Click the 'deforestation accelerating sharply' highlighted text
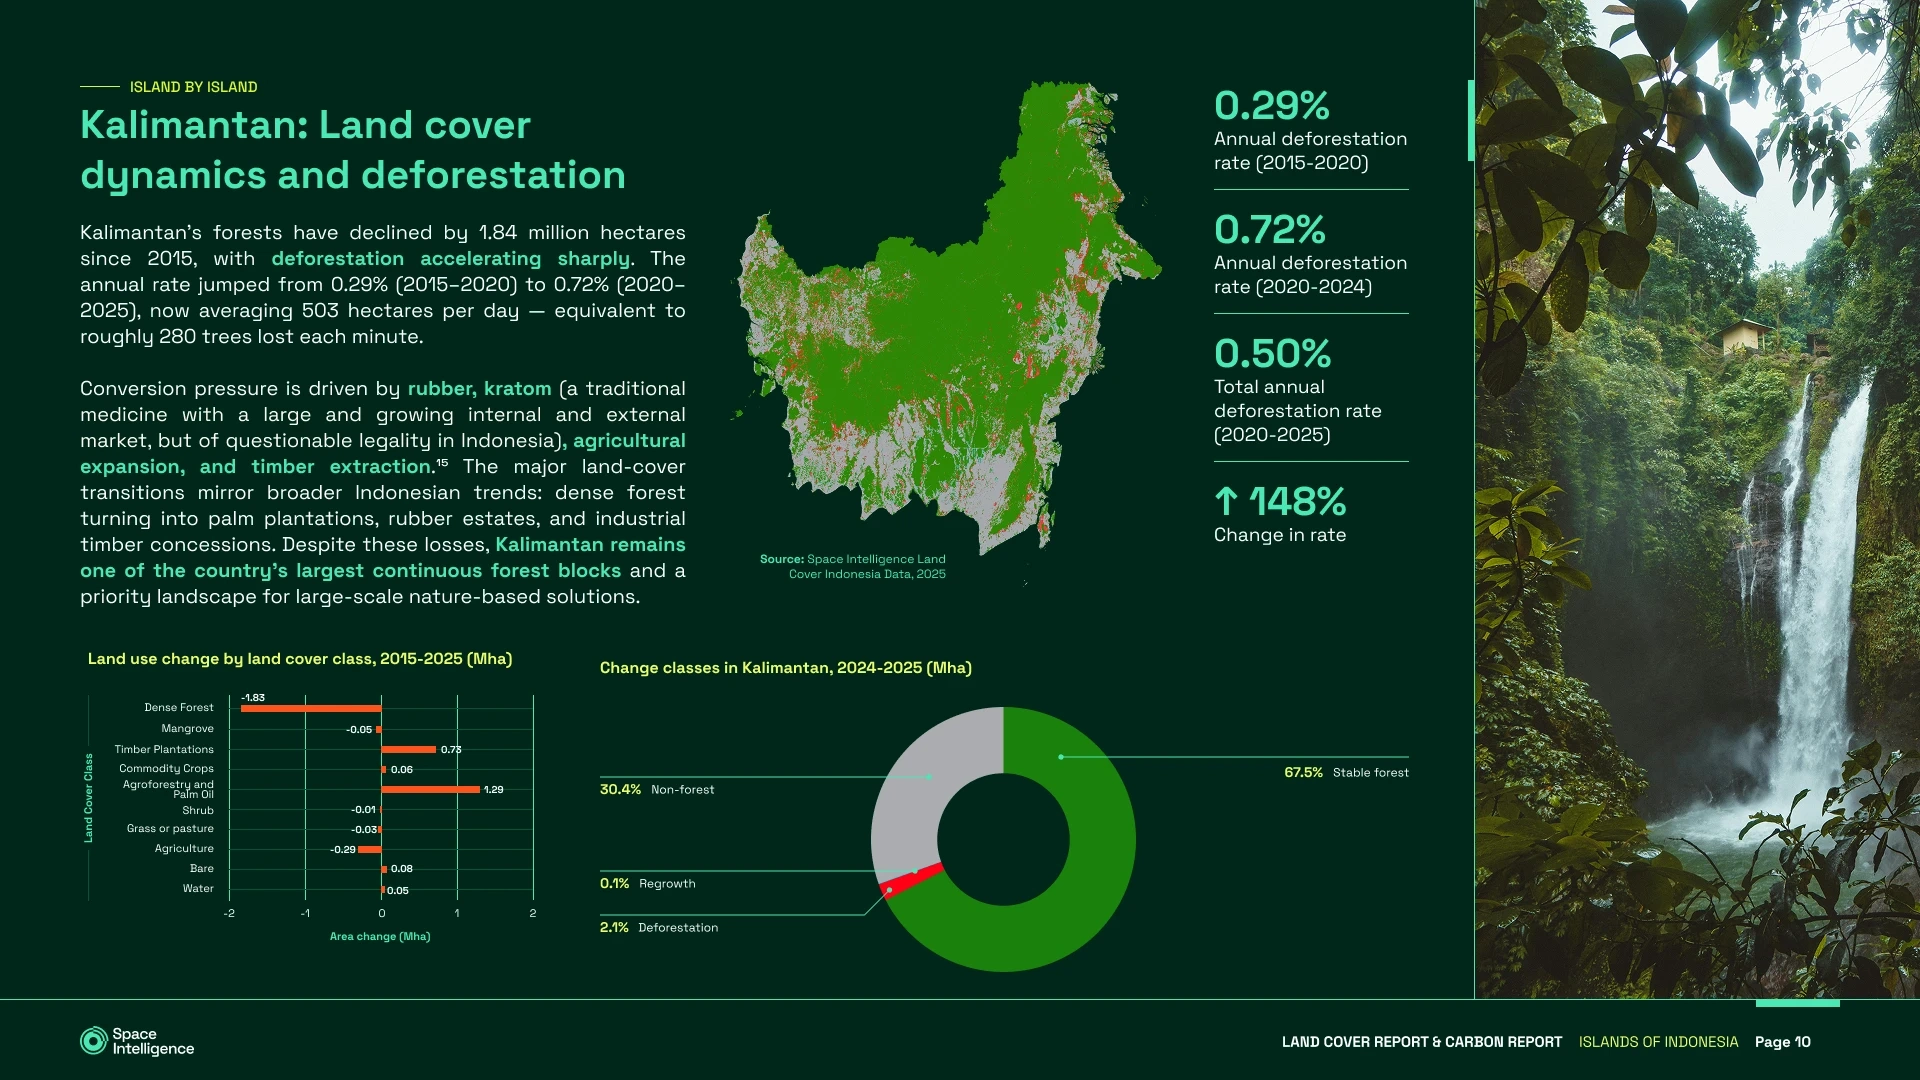Screen dimensions: 1920x1080 (x=450, y=258)
